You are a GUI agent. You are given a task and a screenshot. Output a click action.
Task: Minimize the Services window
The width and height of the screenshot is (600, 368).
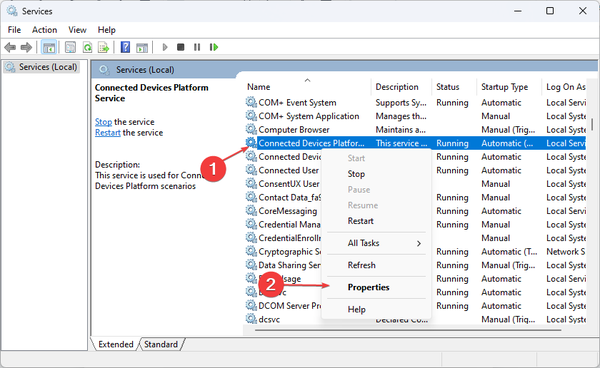click(518, 11)
